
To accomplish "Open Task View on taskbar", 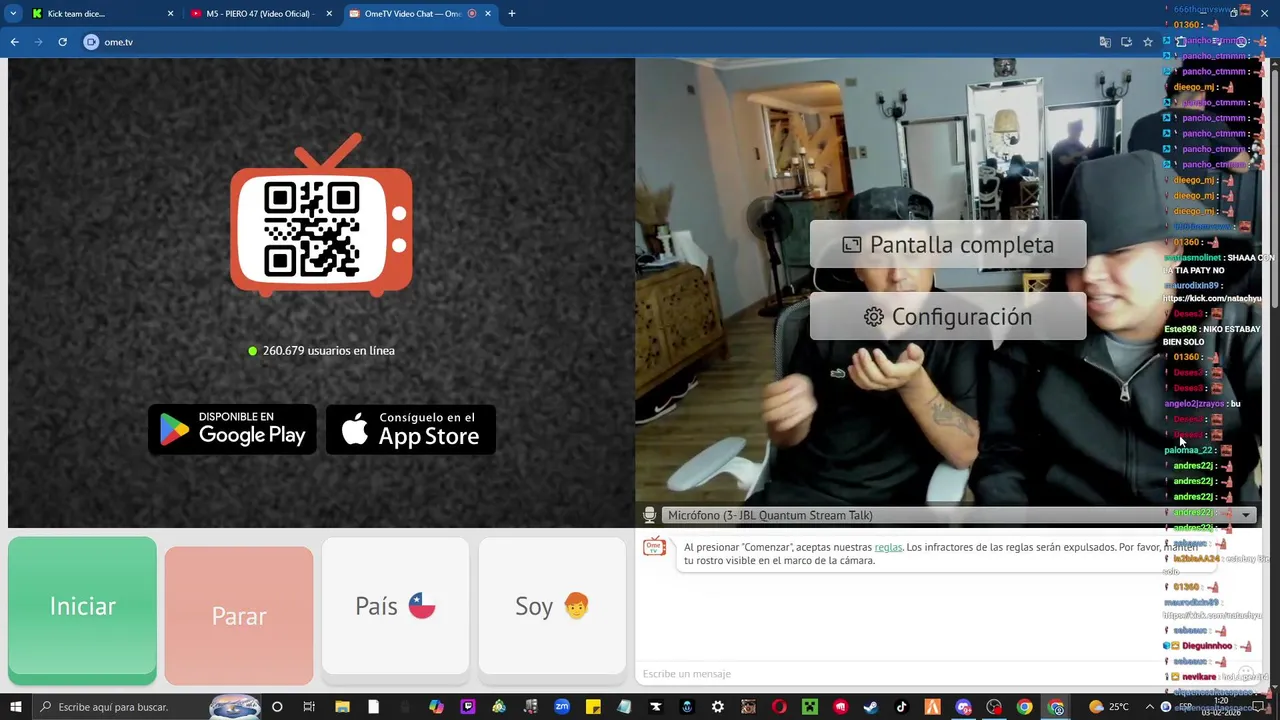I will pos(309,707).
